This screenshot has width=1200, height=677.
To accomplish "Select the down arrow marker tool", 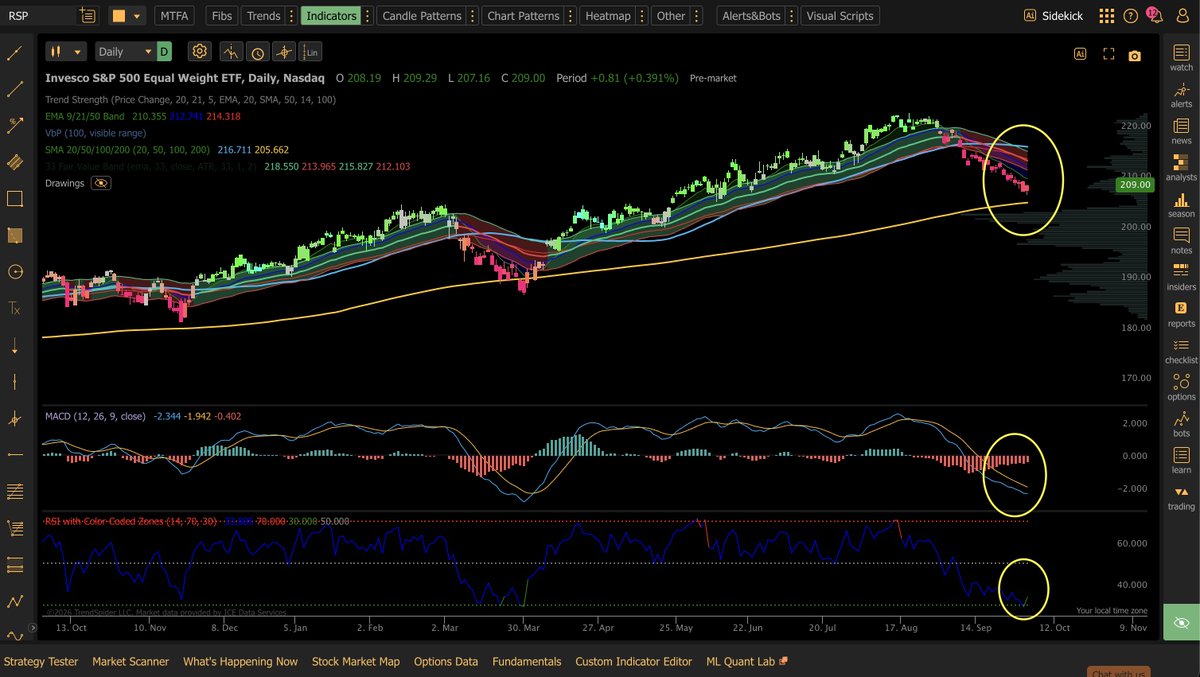I will click(15, 346).
